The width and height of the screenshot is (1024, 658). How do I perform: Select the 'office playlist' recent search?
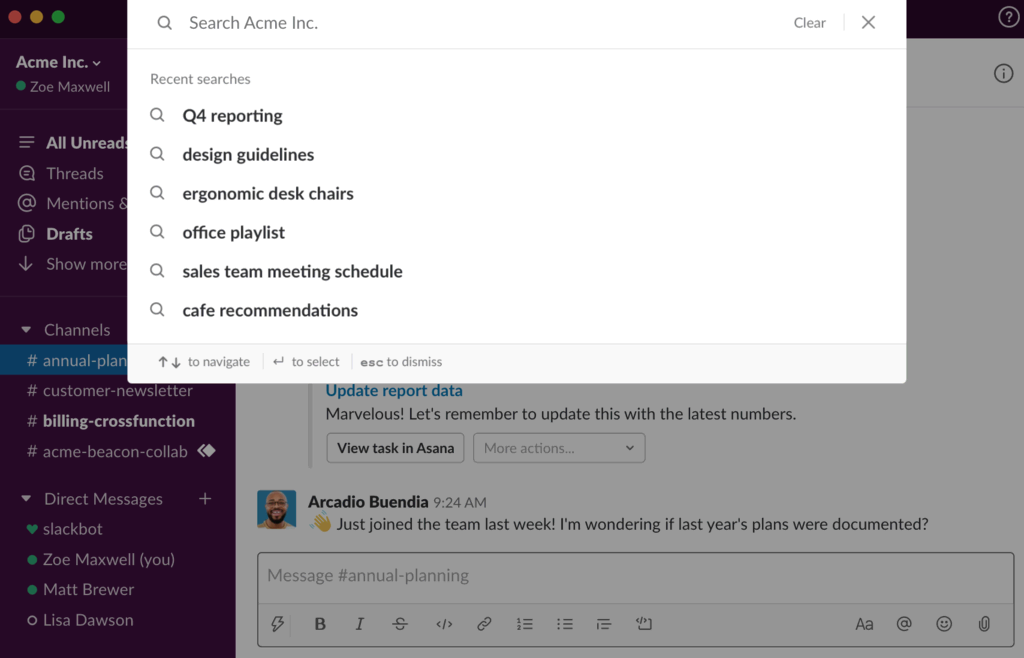pos(233,232)
